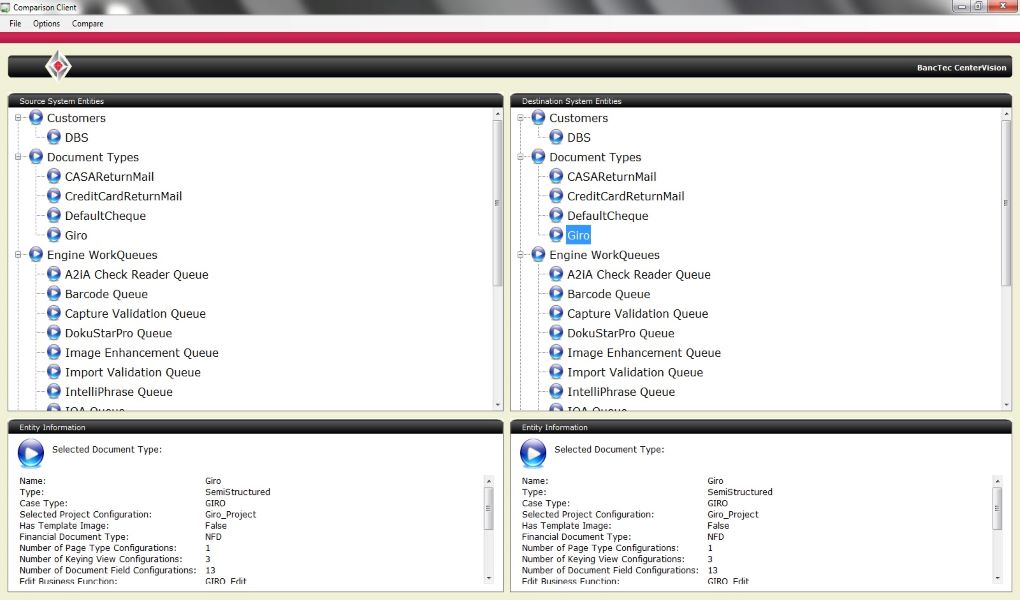Click the DefaultCheque icon in the Source tree

[x=54, y=215]
